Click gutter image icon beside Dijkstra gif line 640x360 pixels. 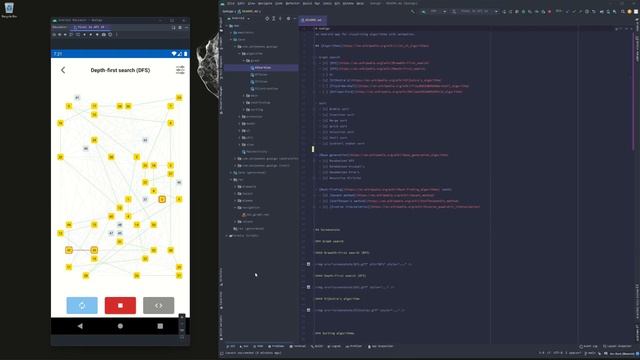[309, 310]
